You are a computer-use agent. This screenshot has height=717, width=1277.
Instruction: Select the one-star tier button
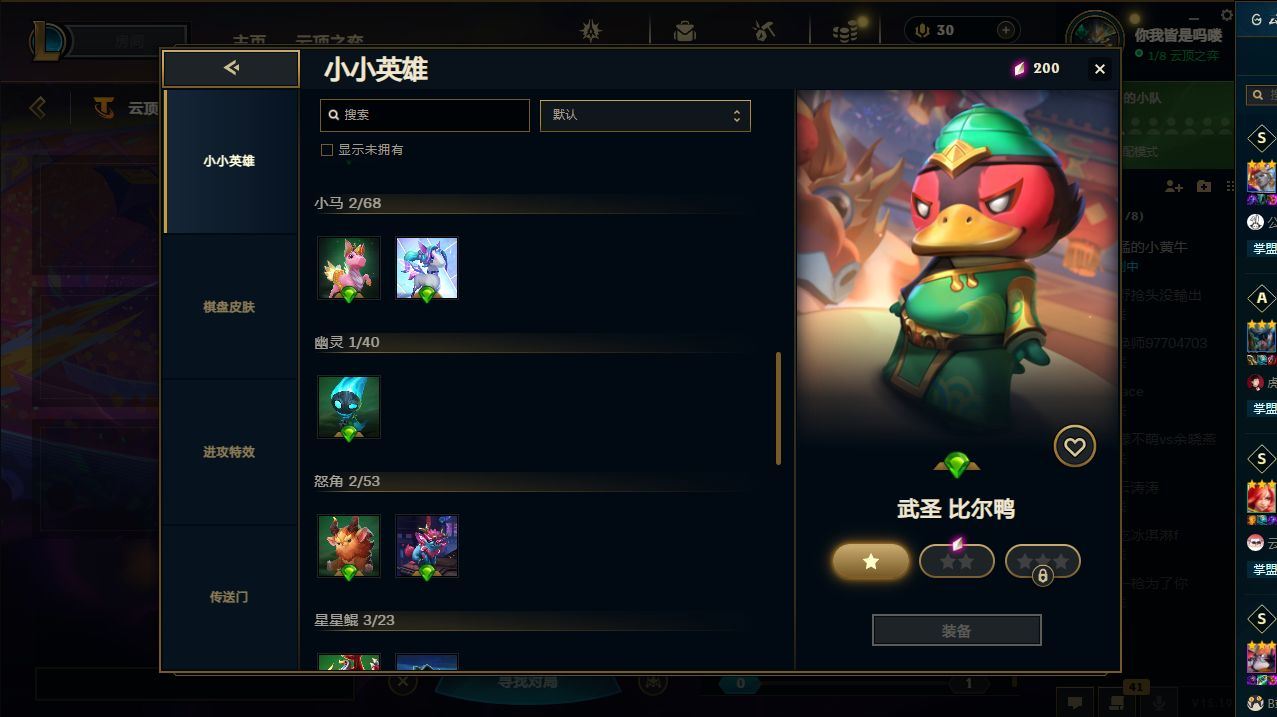(871, 562)
